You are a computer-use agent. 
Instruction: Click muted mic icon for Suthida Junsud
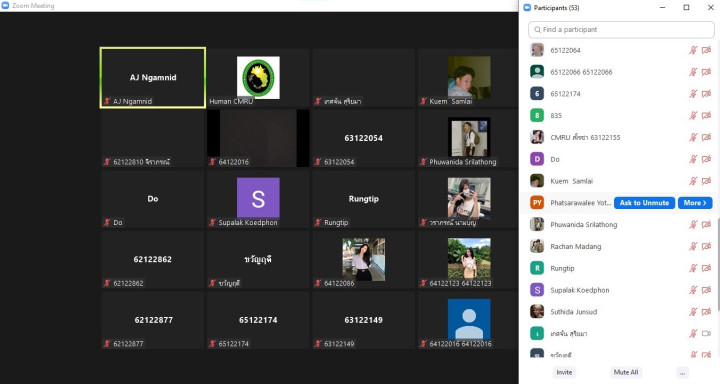pos(693,312)
